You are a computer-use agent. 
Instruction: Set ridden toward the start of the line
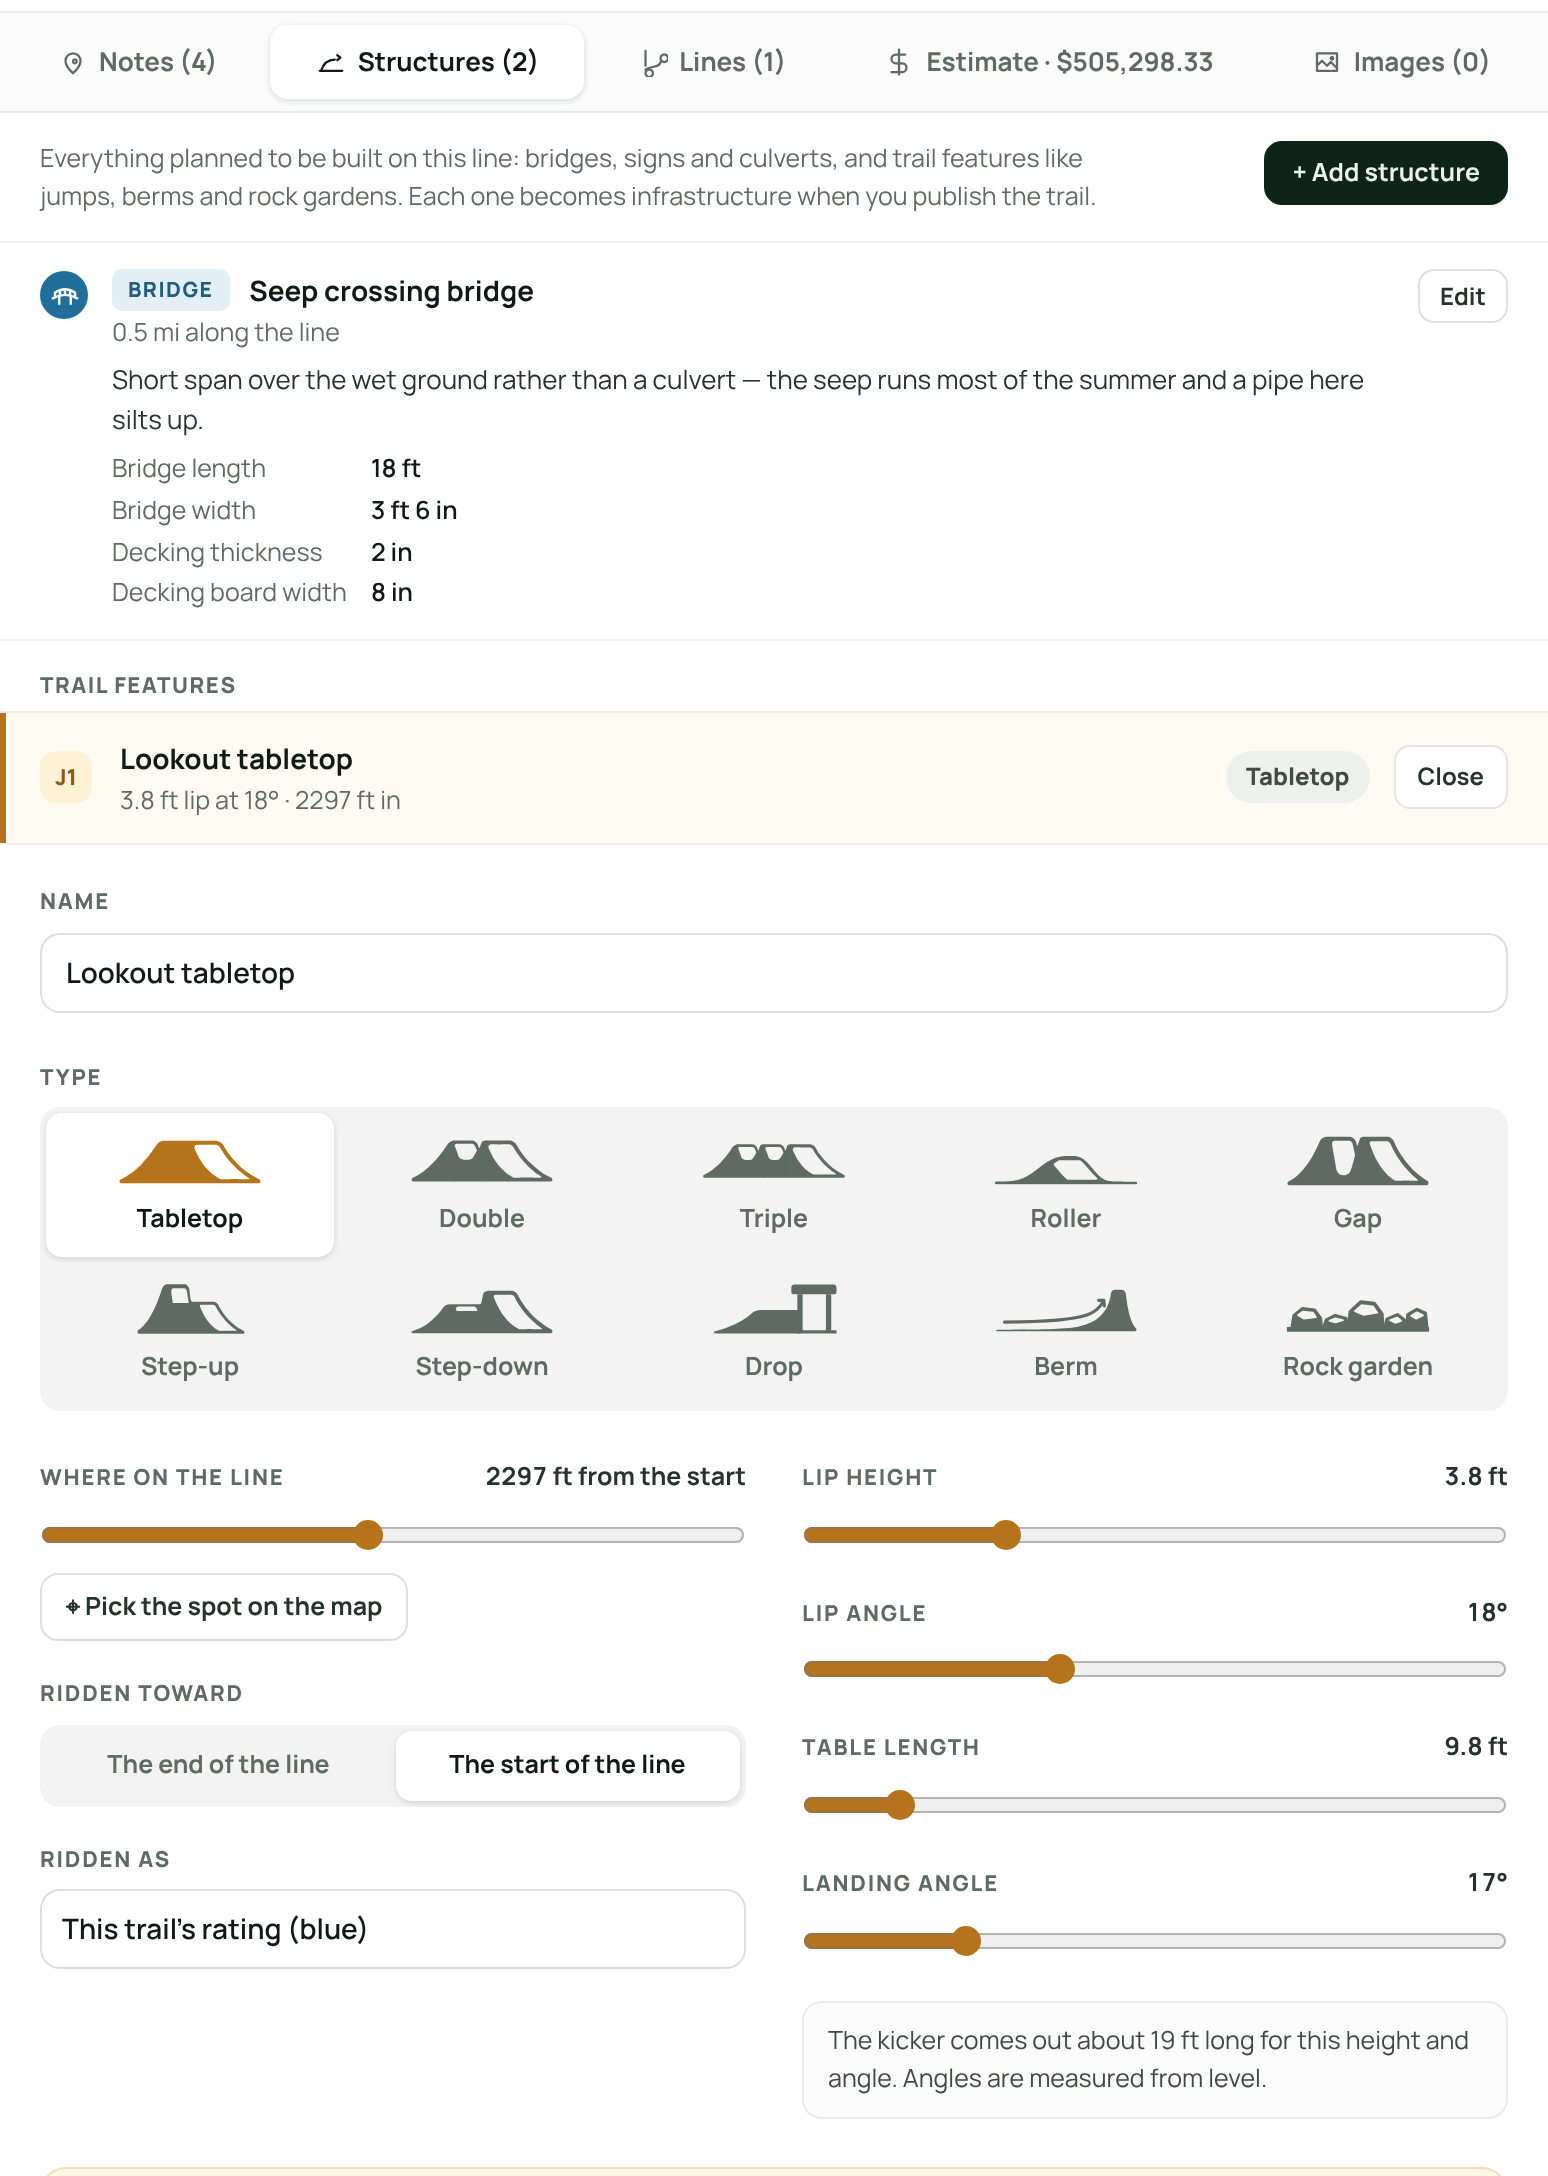pos(568,1765)
